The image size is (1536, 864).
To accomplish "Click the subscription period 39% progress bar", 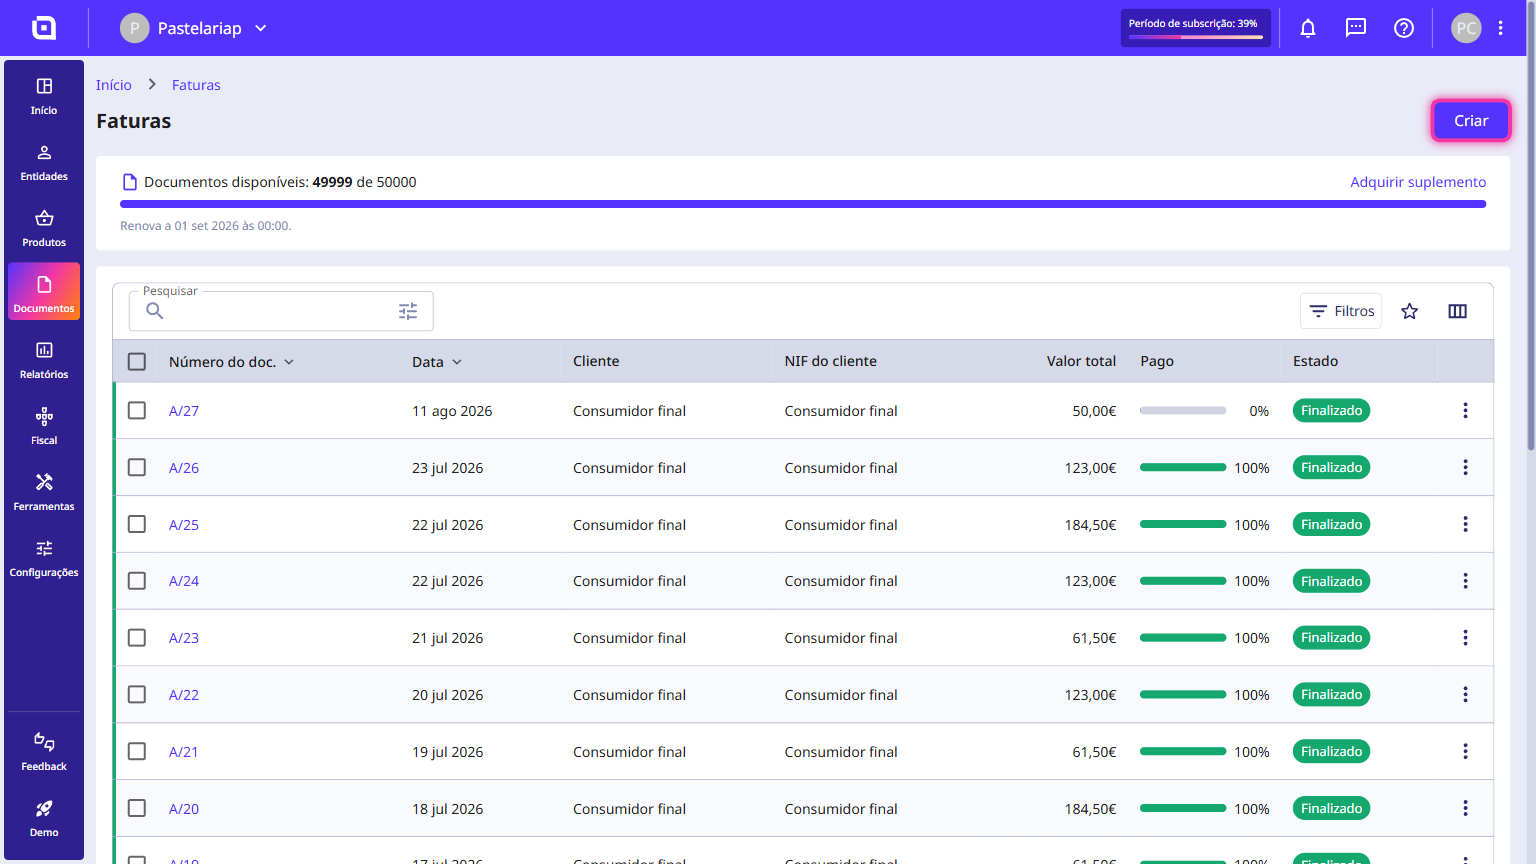I will (1196, 37).
